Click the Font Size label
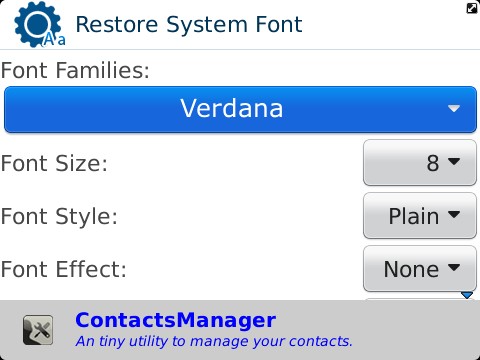 [x=54, y=163]
